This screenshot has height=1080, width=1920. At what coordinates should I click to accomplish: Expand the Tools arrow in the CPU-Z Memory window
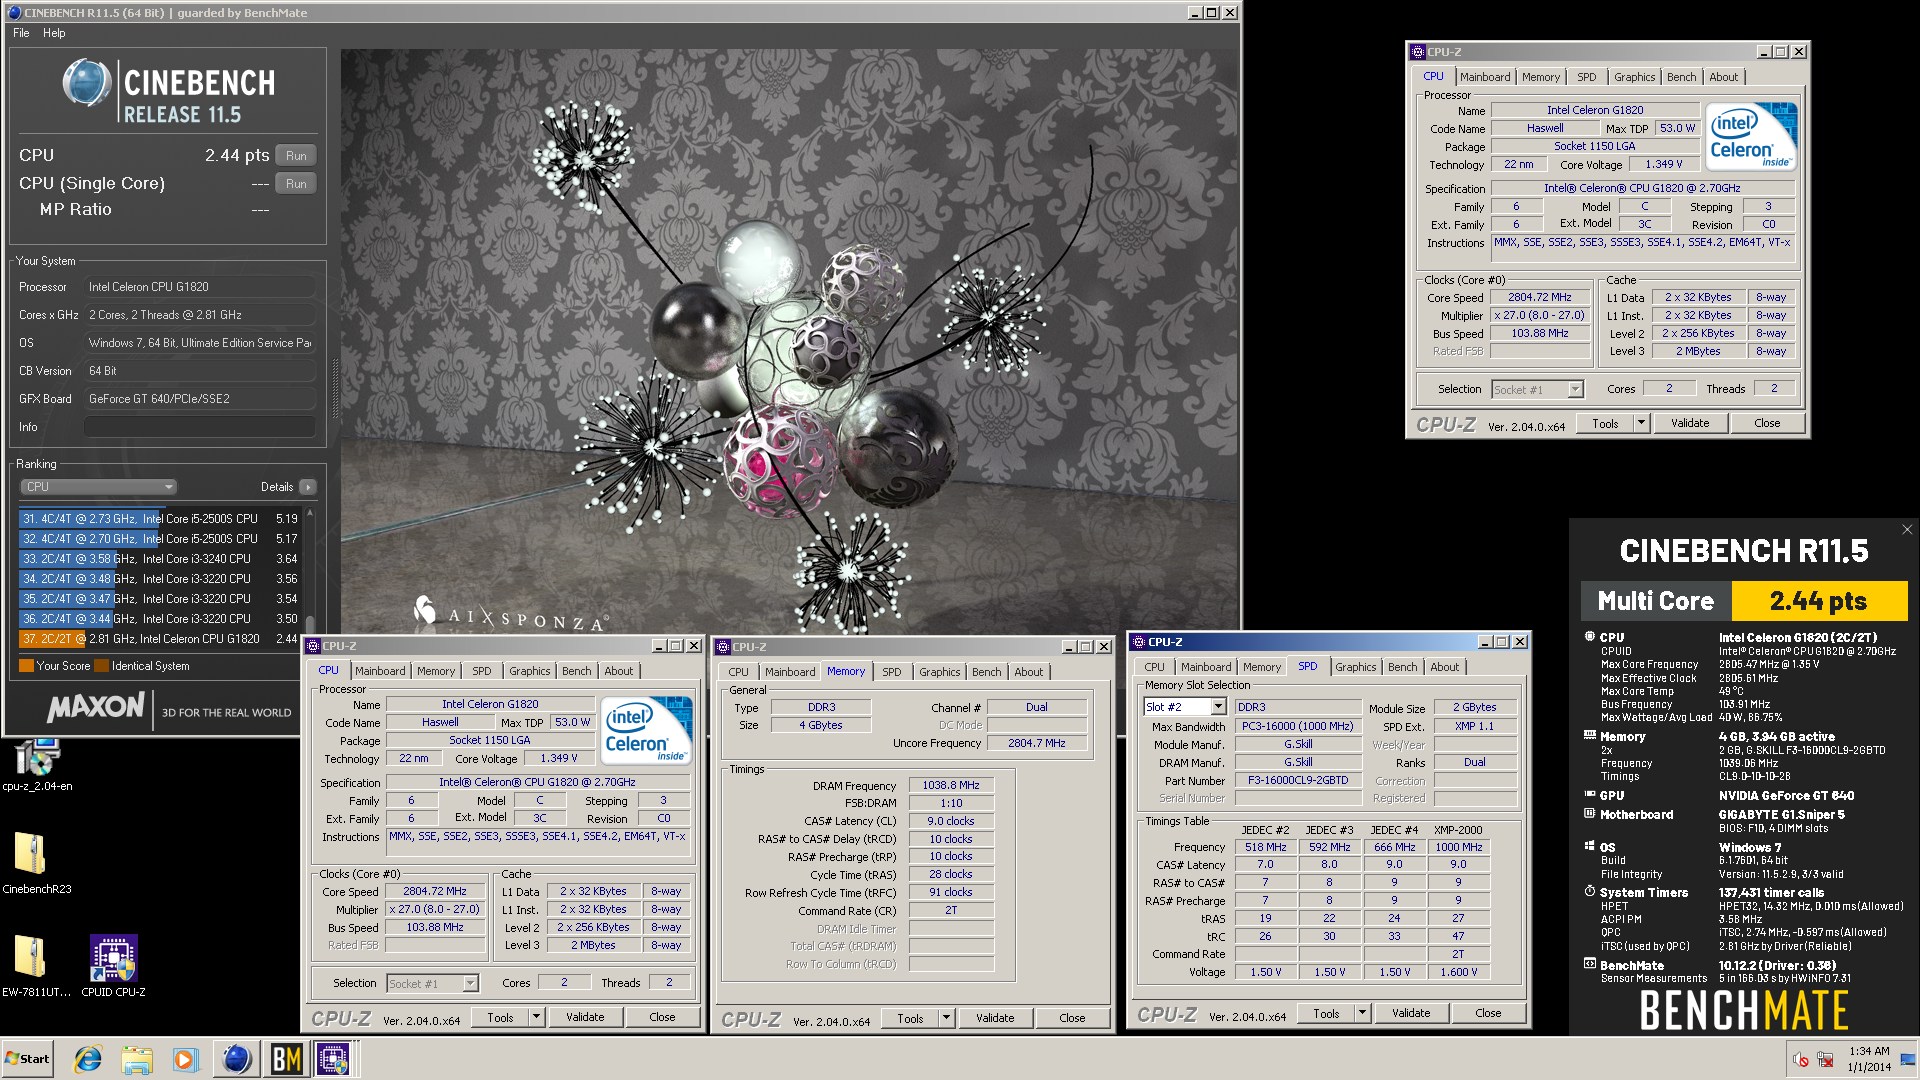click(946, 1018)
